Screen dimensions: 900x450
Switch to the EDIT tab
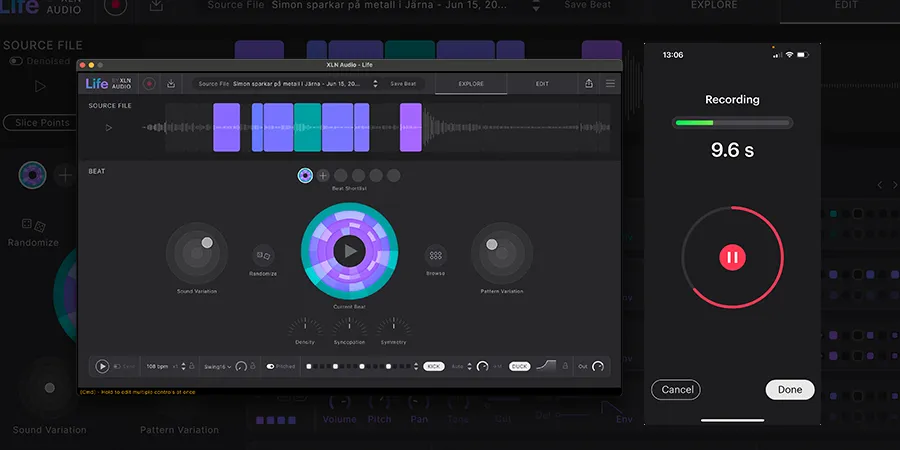pyautogui.click(x=542, y=84)
